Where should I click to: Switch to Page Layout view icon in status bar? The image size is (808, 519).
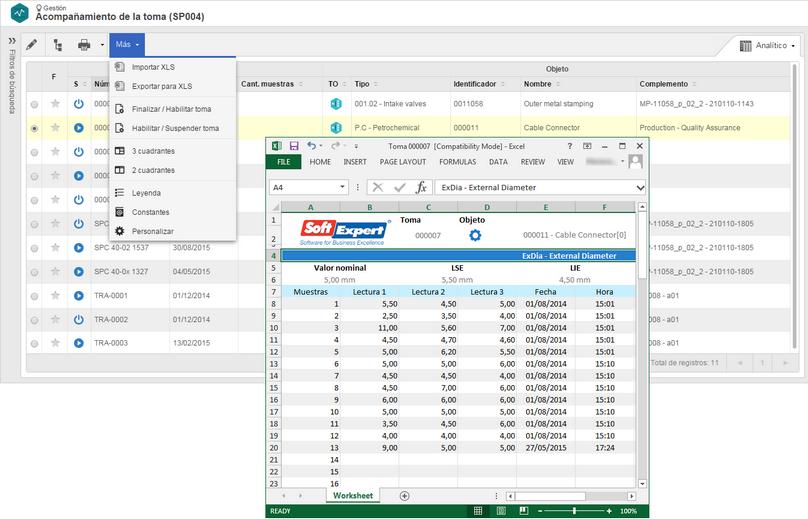(x=501, y=511)
